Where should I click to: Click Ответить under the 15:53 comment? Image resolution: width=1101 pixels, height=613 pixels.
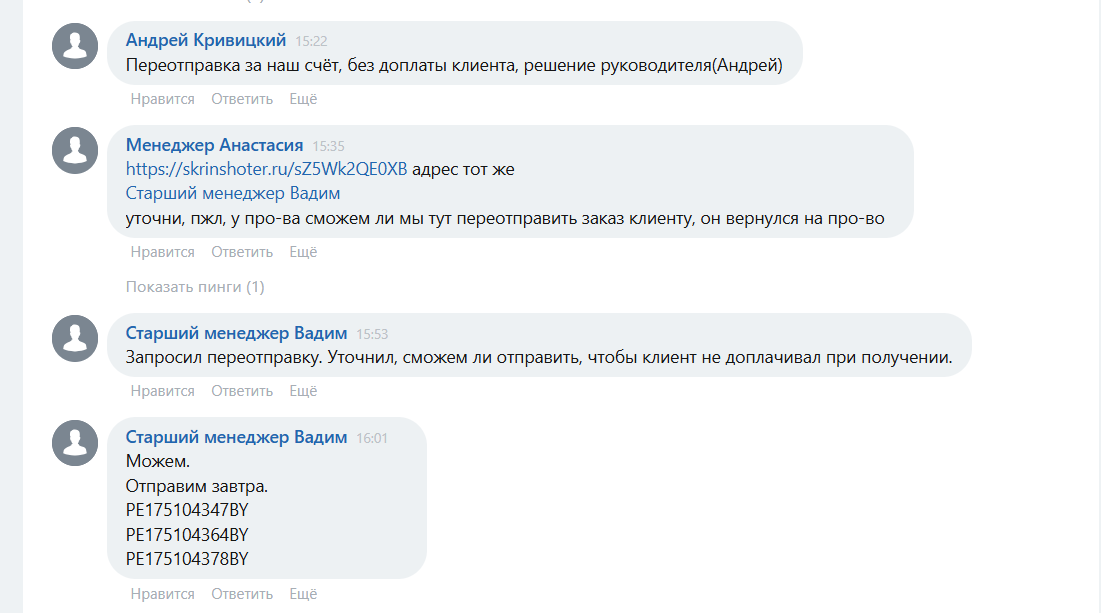pyautogui.click(x=242, y=391)
